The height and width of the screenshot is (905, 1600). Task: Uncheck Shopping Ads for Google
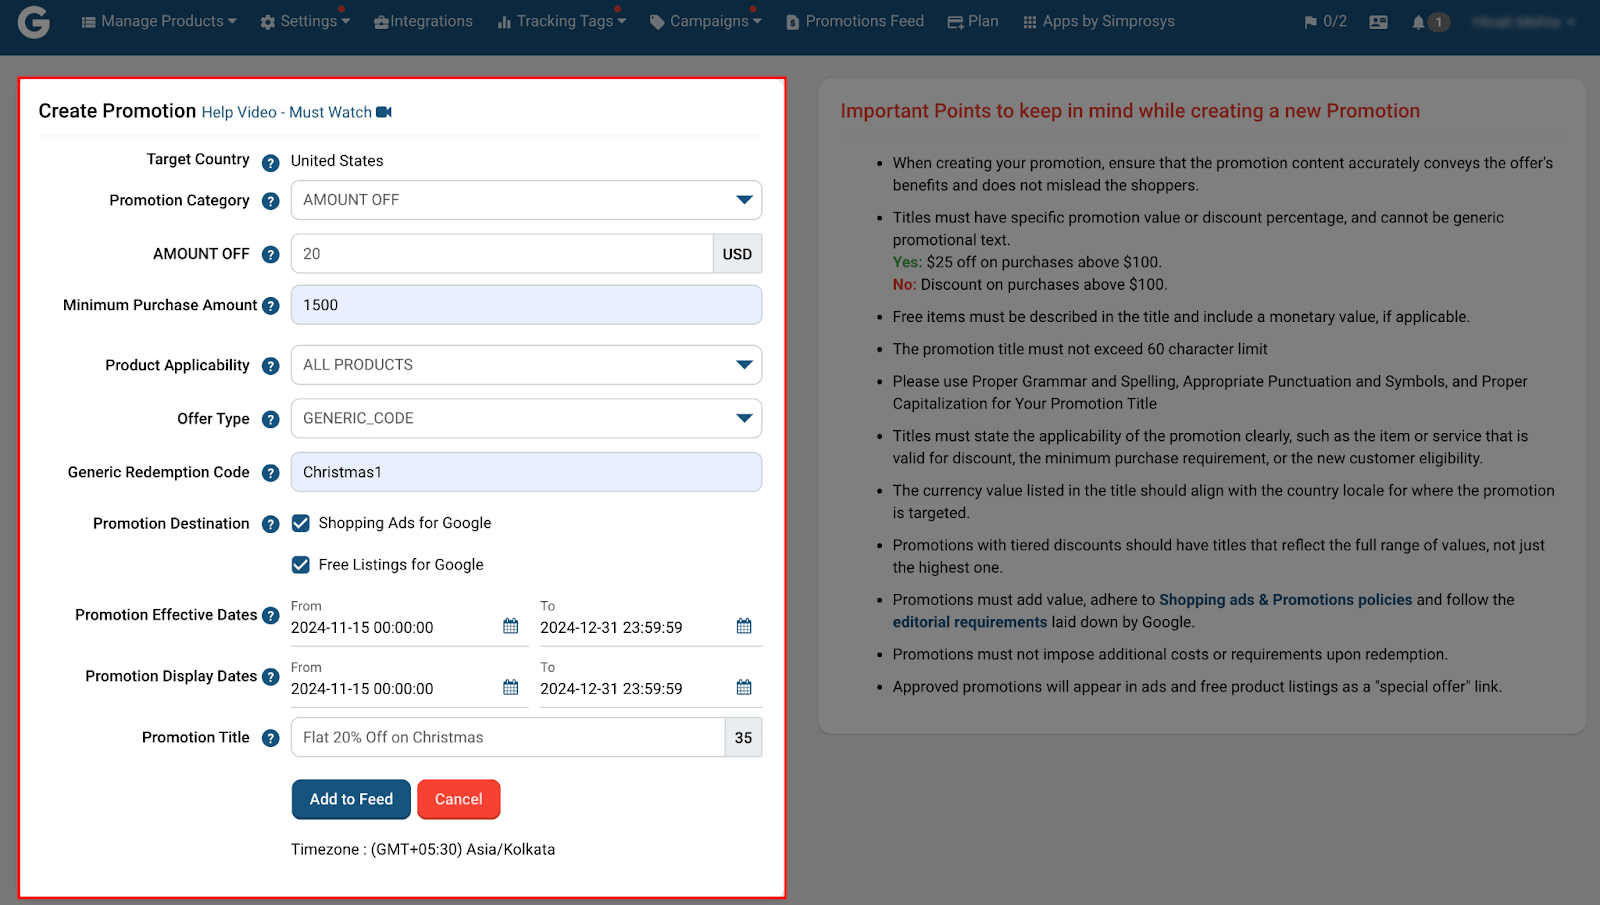pos(300,523)
